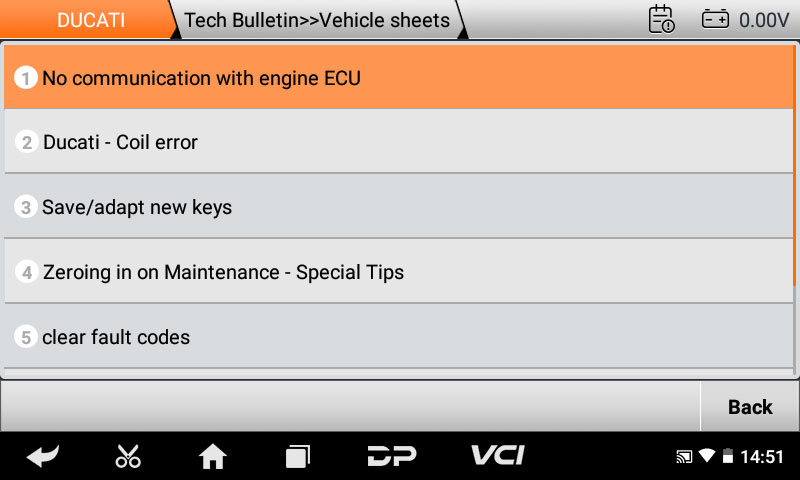
Task: Select the DUCATI tab
Action: click(x=90, y=20)
